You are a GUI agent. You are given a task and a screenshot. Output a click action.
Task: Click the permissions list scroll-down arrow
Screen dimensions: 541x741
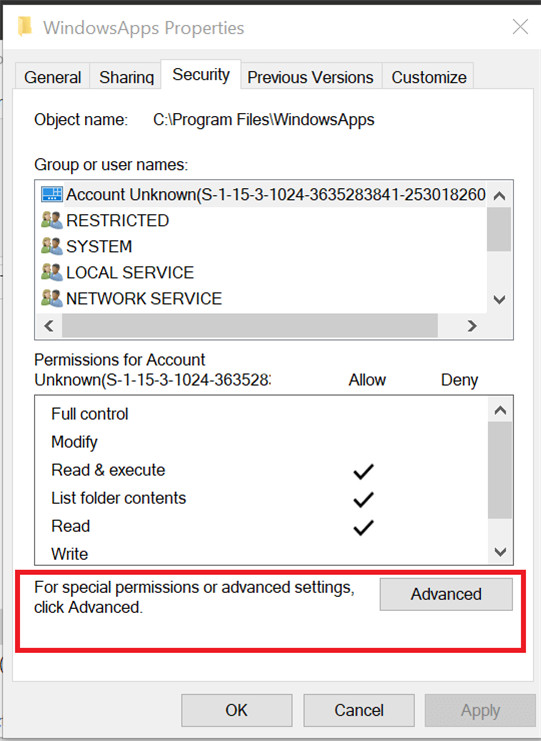pos(500,551)
